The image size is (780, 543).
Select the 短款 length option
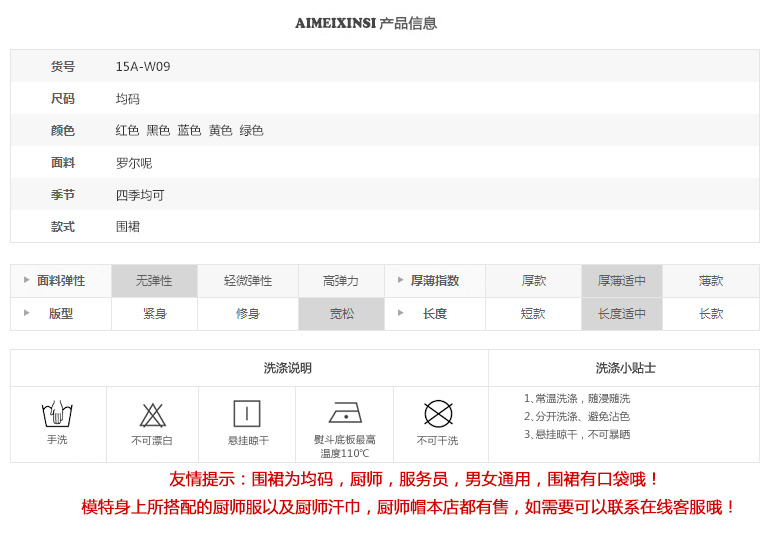(x=533, y=314)
